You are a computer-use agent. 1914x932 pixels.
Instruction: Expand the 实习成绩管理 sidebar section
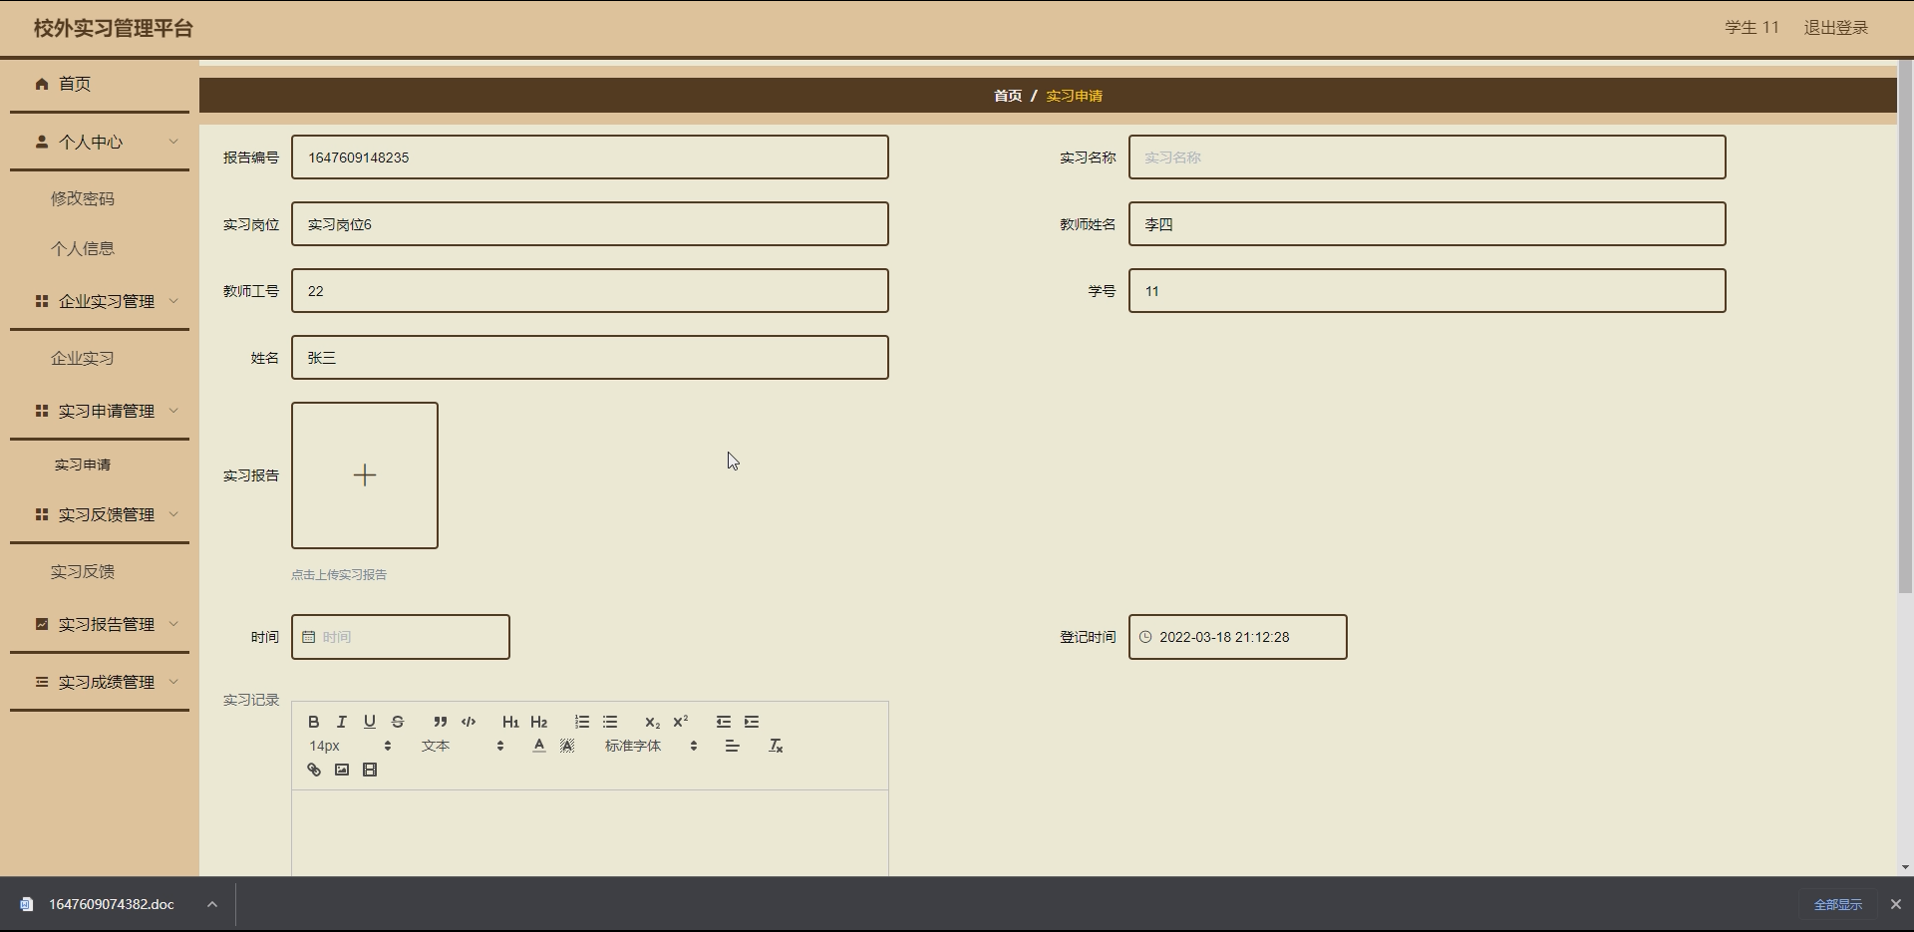click(99, 682)
